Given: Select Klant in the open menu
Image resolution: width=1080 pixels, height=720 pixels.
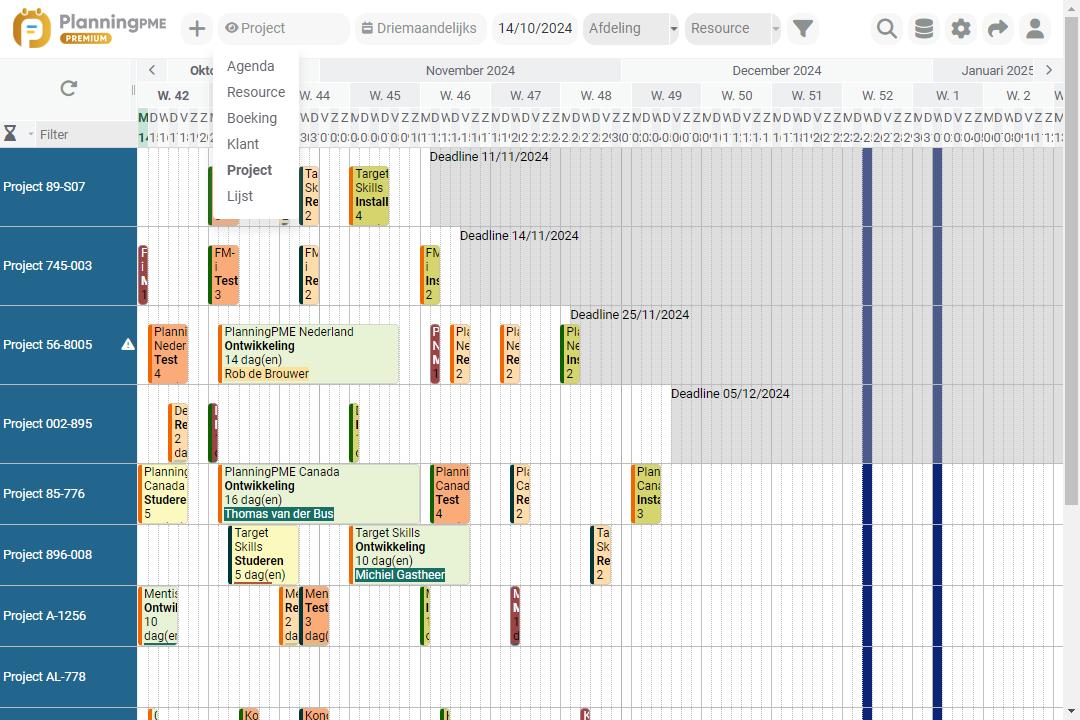Looking at the screenshot, I should [242, 144].
